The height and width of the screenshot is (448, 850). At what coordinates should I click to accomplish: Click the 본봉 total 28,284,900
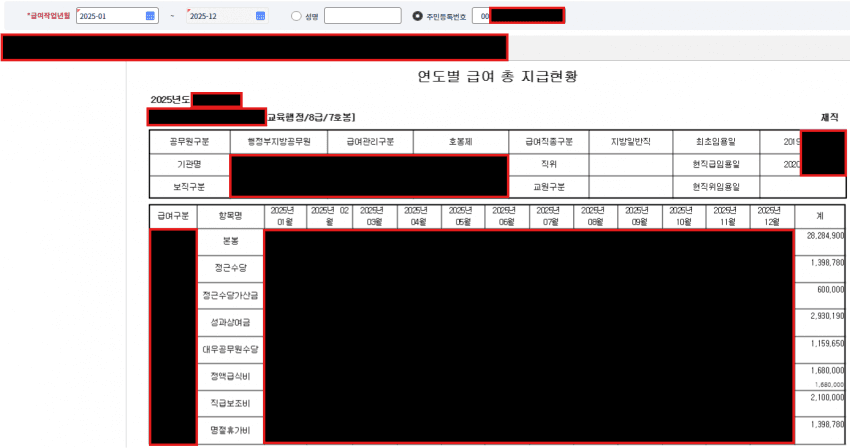click(x=825, y=236)
